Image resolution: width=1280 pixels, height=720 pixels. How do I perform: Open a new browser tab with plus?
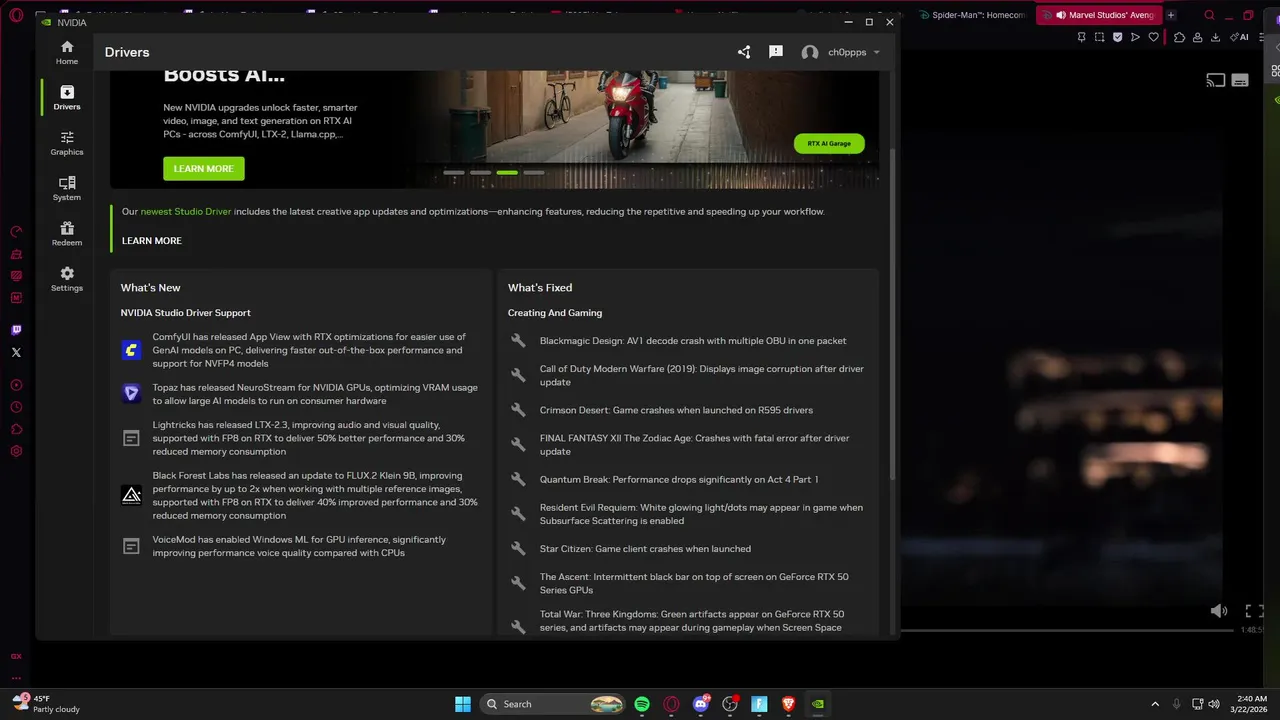1171,15
